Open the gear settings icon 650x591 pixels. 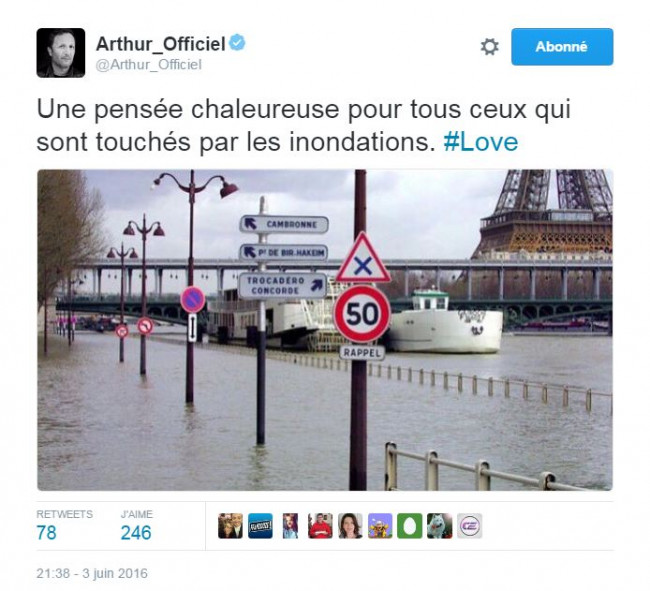click(x=490, y=47)
